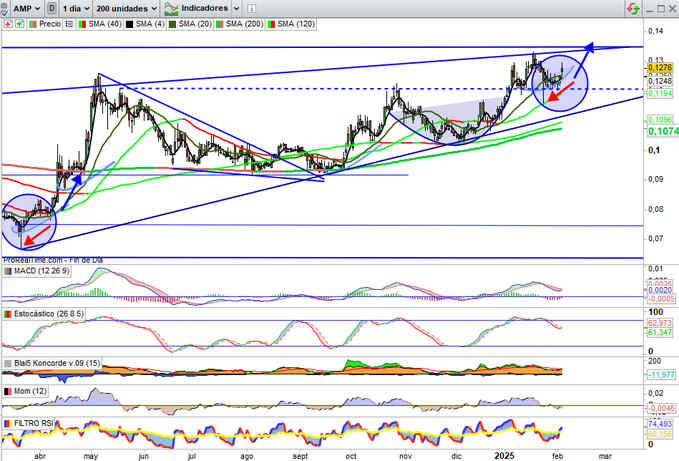Toggle the checkmark icon at top-left corner
The width and height of the screenshot is (679, 461).
click(x=3, y=9)
